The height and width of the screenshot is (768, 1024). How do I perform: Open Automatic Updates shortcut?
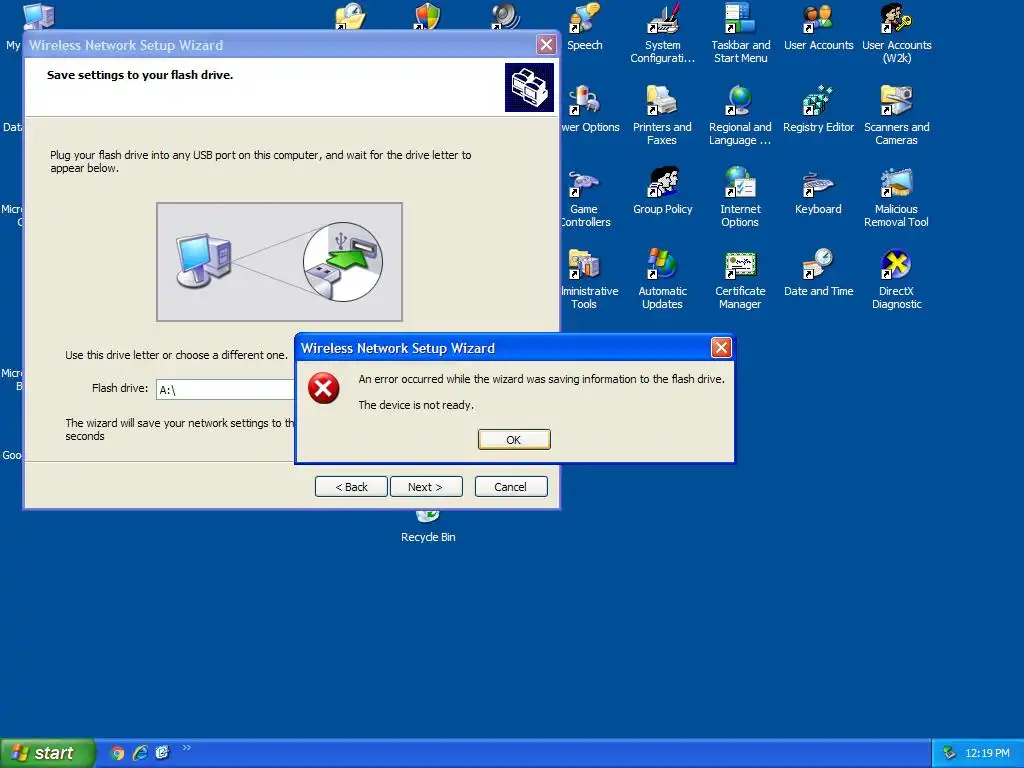pyautogui.click(x=662, y=279)
